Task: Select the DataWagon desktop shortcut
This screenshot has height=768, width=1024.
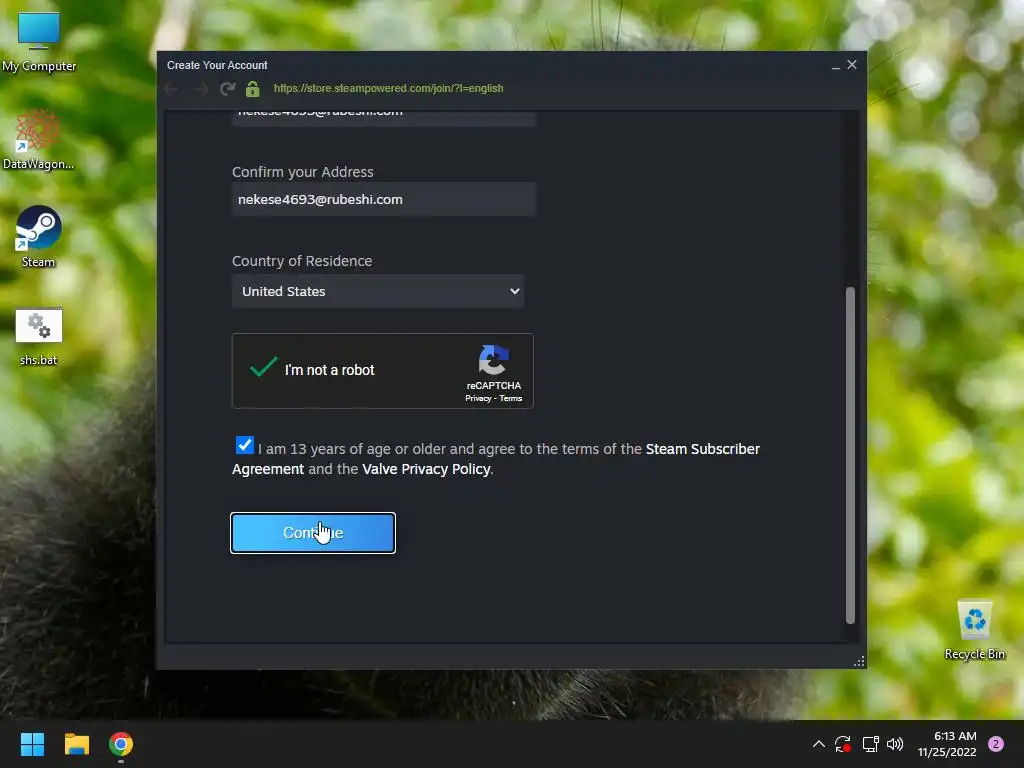Action: tap(38, 140)
